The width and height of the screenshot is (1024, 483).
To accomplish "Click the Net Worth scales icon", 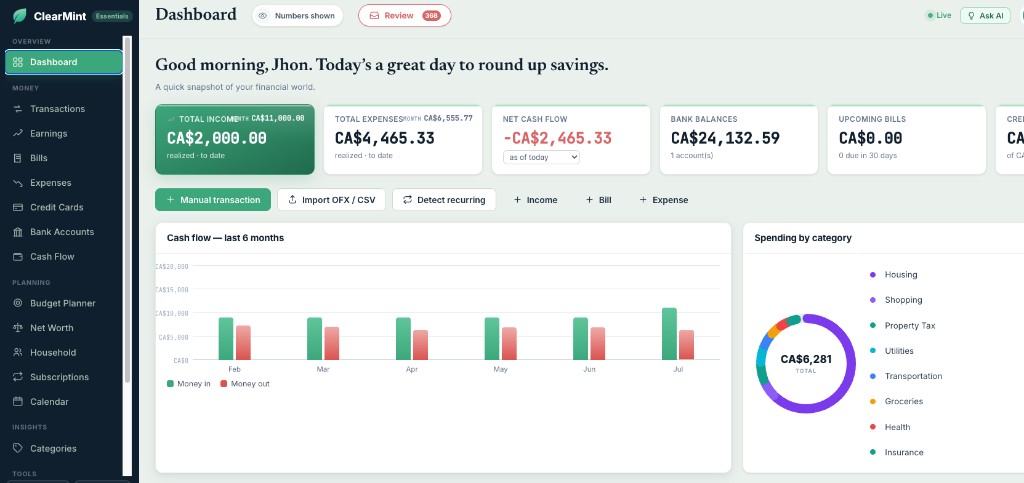I will click(18, 328).
